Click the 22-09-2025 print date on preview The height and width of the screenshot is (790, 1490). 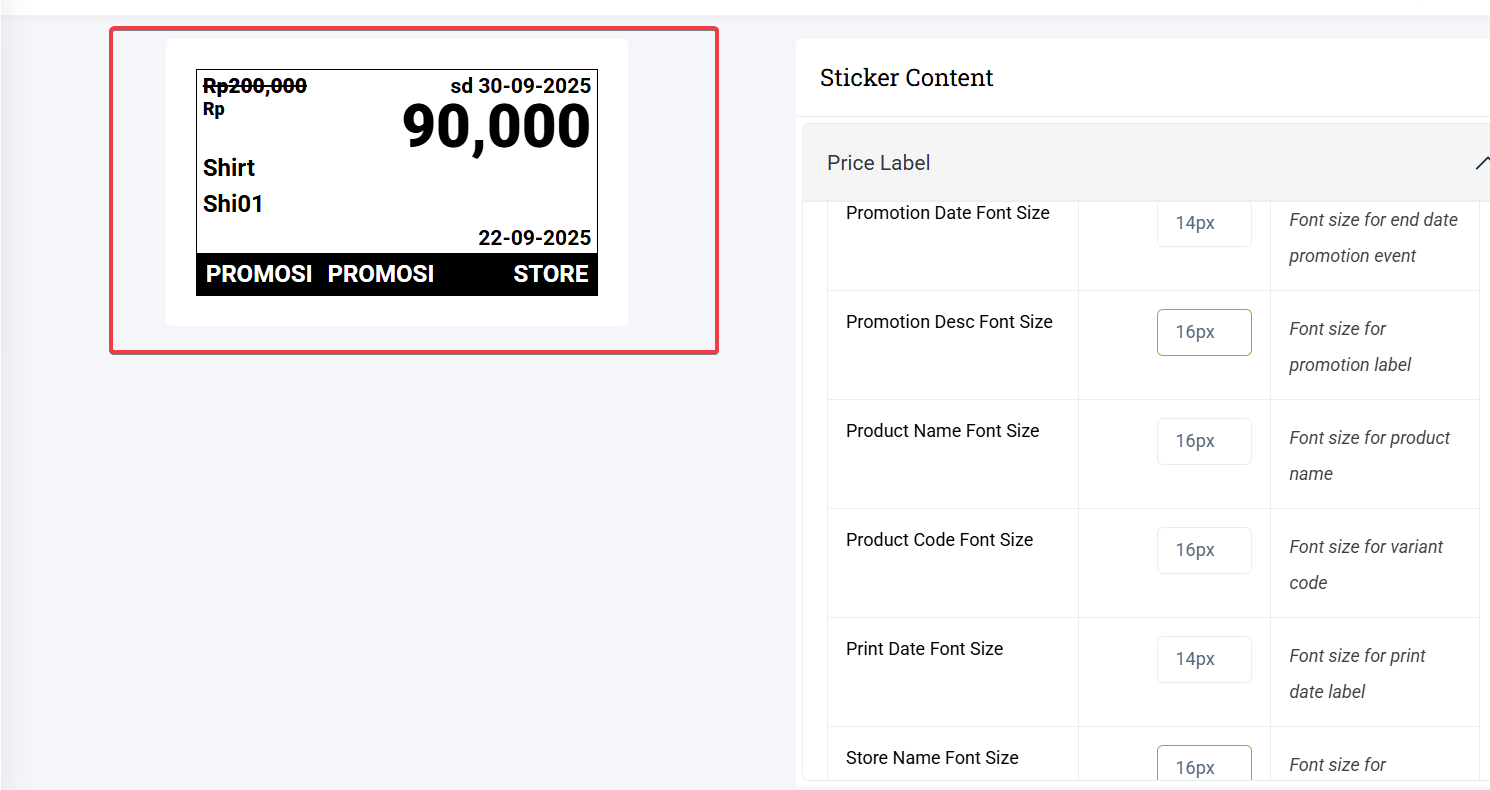pyautogui.click(x=534, y=238)
